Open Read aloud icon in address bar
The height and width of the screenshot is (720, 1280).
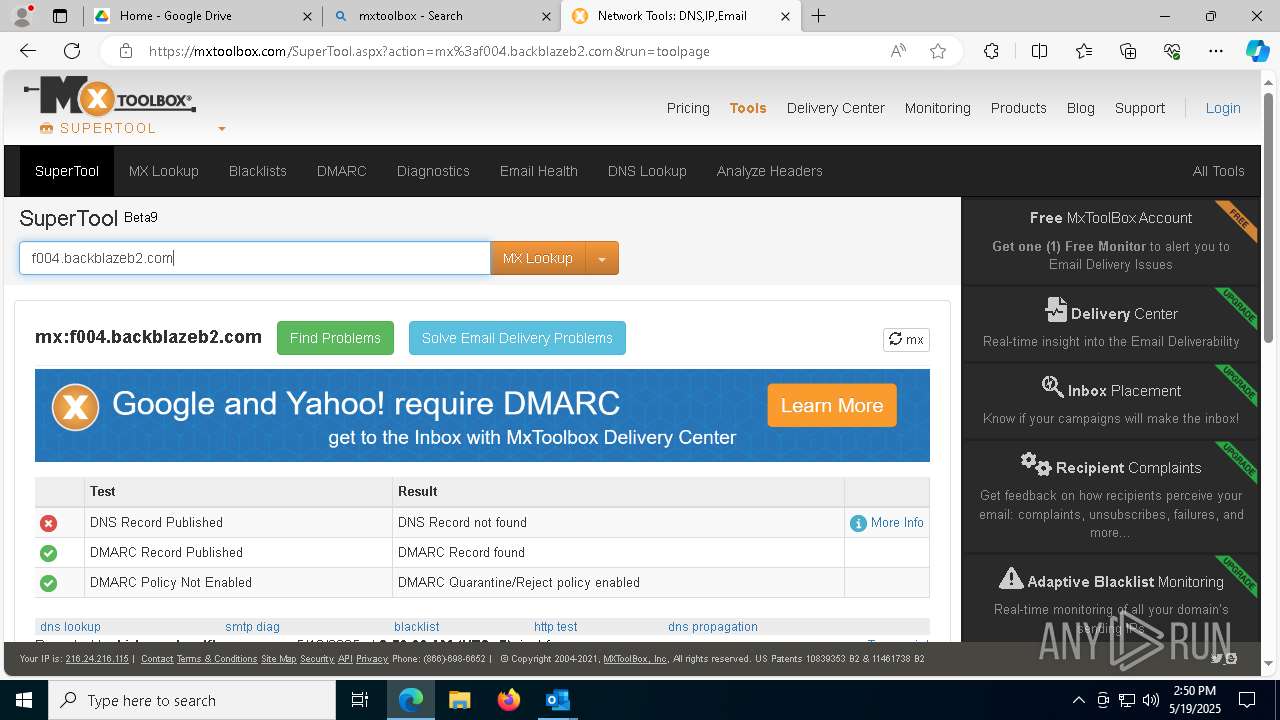[x=898, y=51]
